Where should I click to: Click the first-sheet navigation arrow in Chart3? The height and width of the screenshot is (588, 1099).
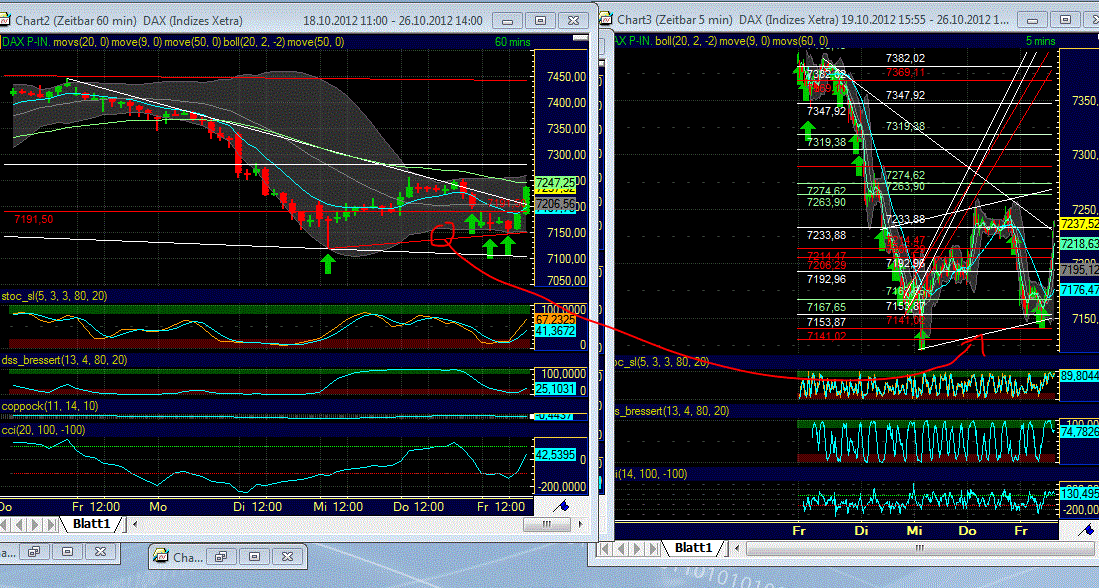tap(605, 549)
